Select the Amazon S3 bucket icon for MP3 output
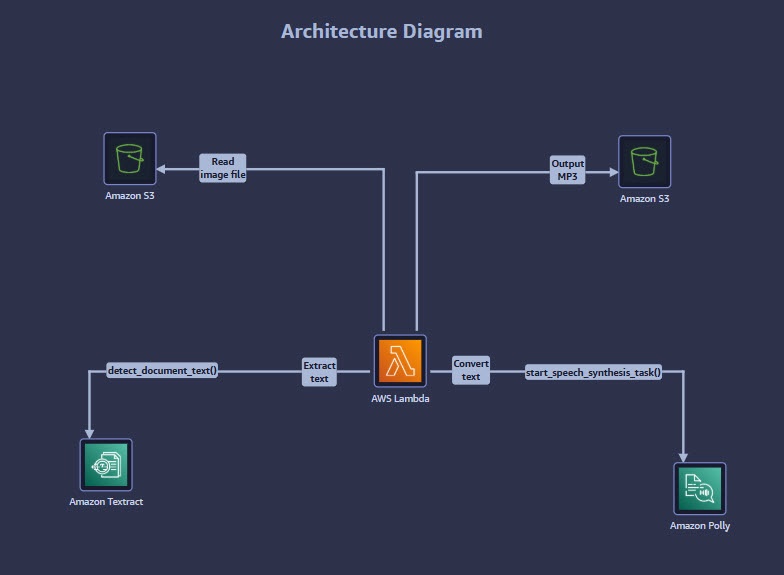 click(x=644, y=162)
